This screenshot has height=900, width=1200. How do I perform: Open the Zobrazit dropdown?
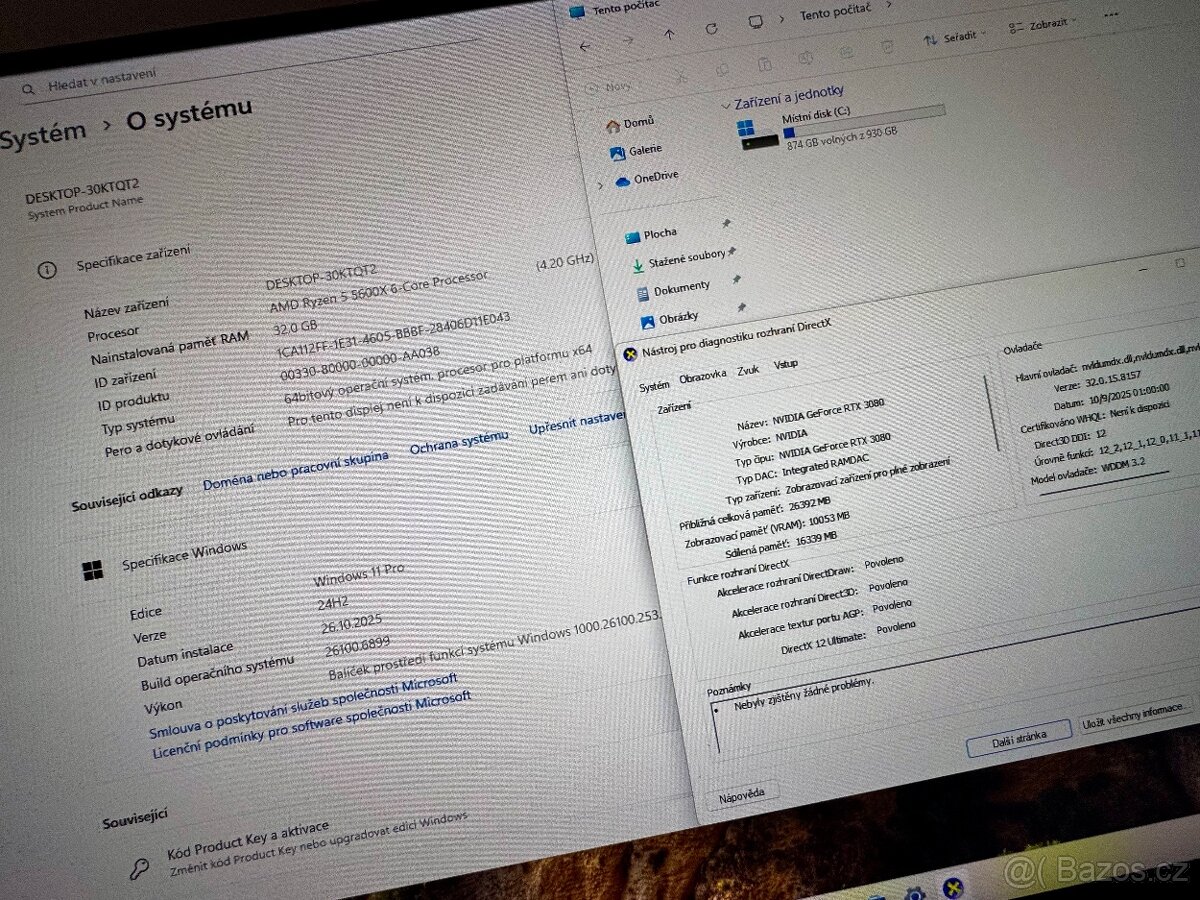pyautogui.click(x=1043, y=24)
